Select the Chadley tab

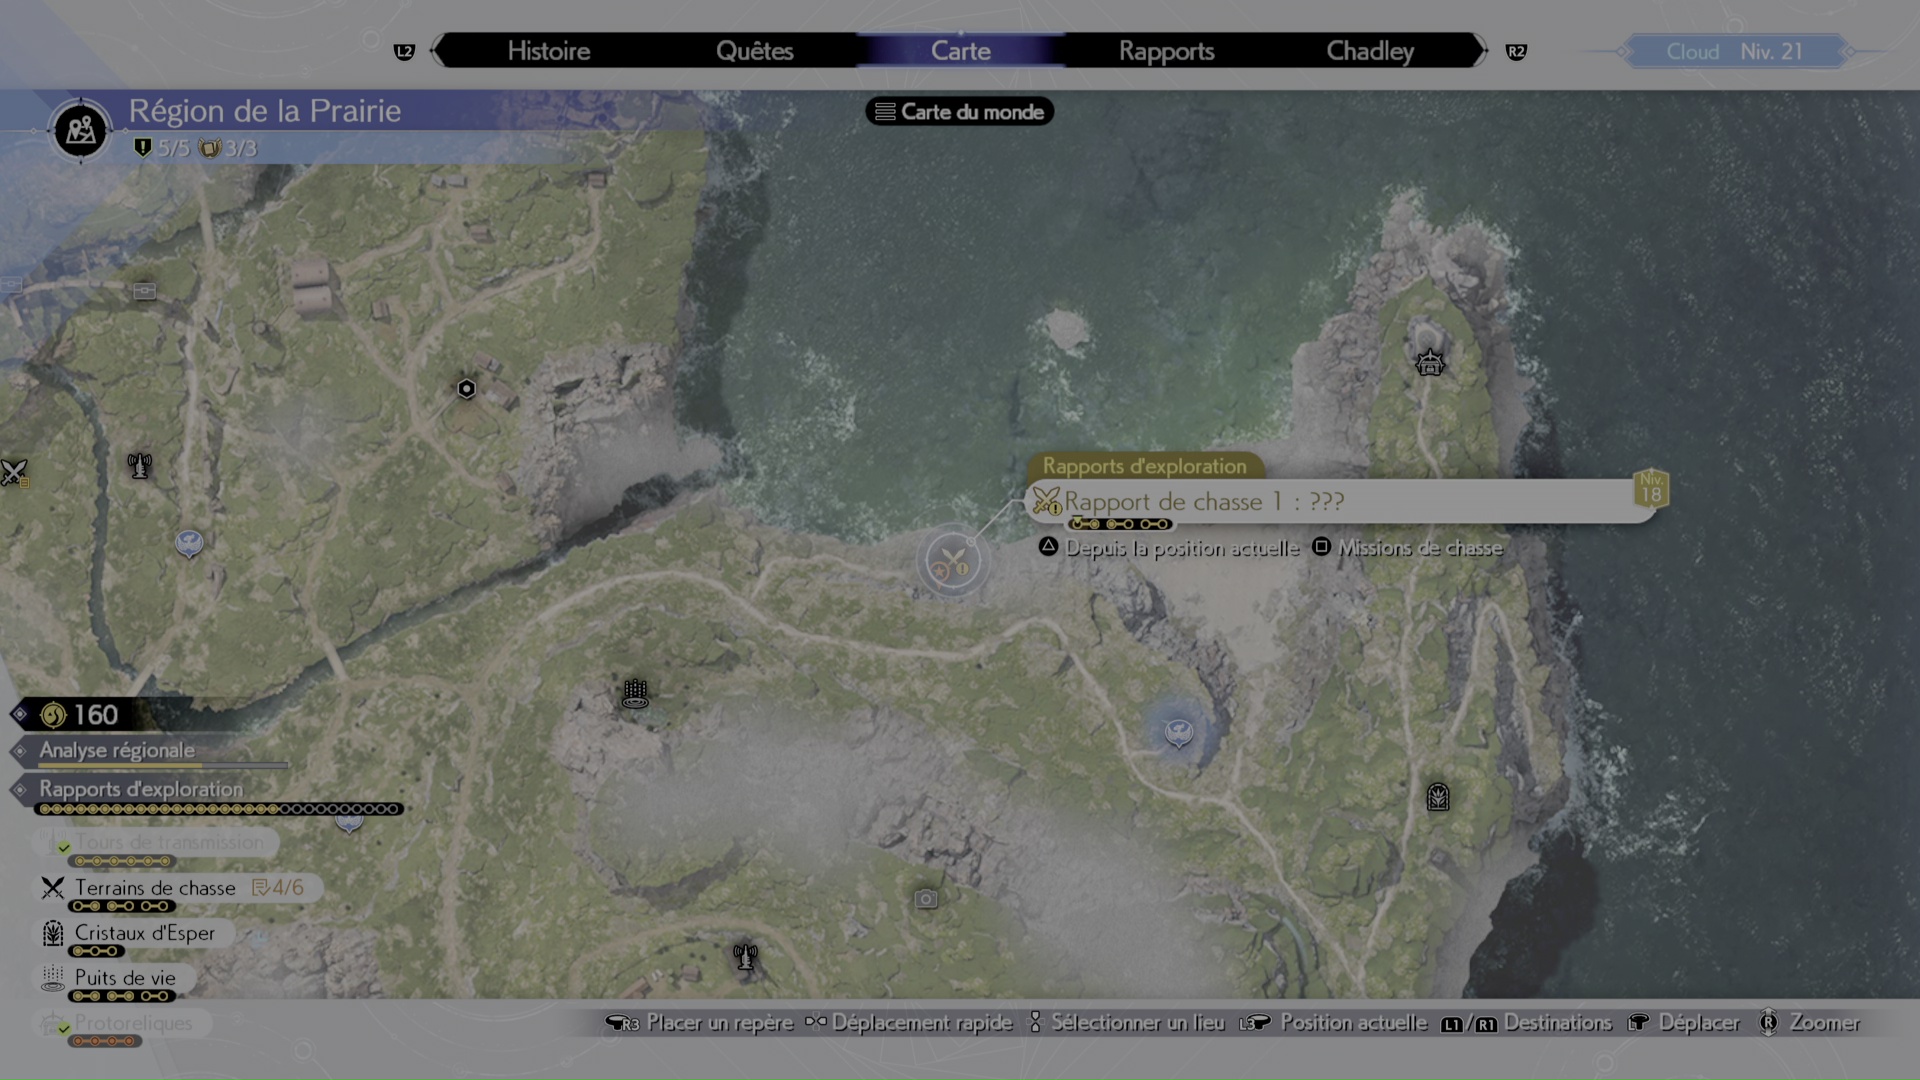click(x=1369, y=51)
